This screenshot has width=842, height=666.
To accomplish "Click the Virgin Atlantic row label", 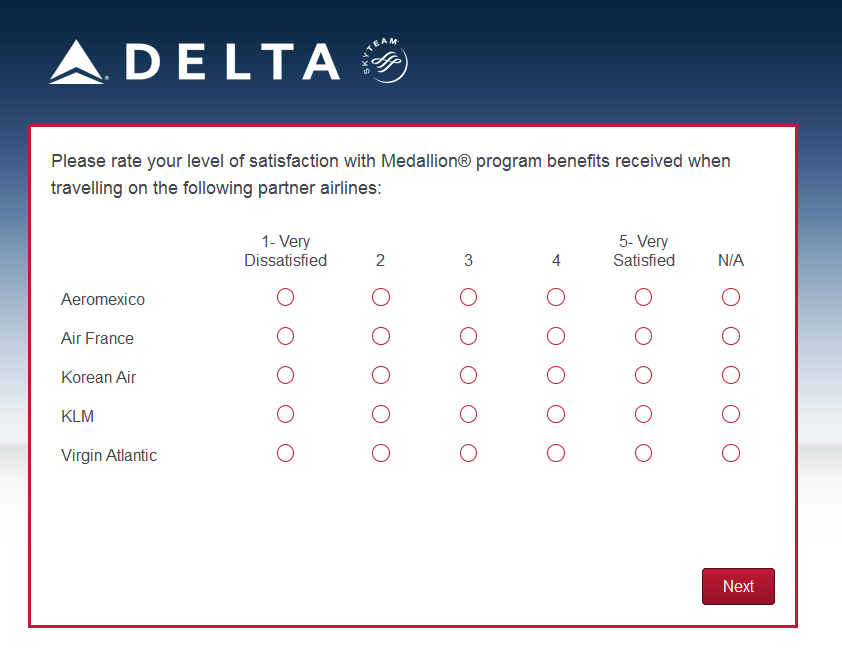I will click(109, 455).
